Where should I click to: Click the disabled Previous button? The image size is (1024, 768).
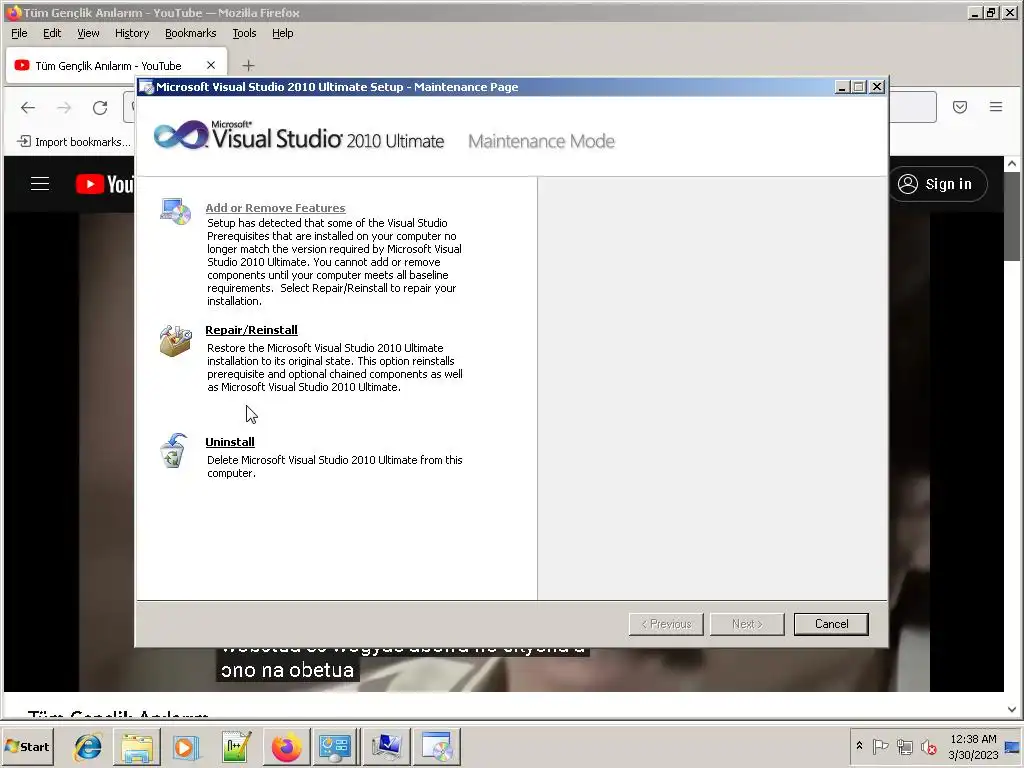coord(666,624)
